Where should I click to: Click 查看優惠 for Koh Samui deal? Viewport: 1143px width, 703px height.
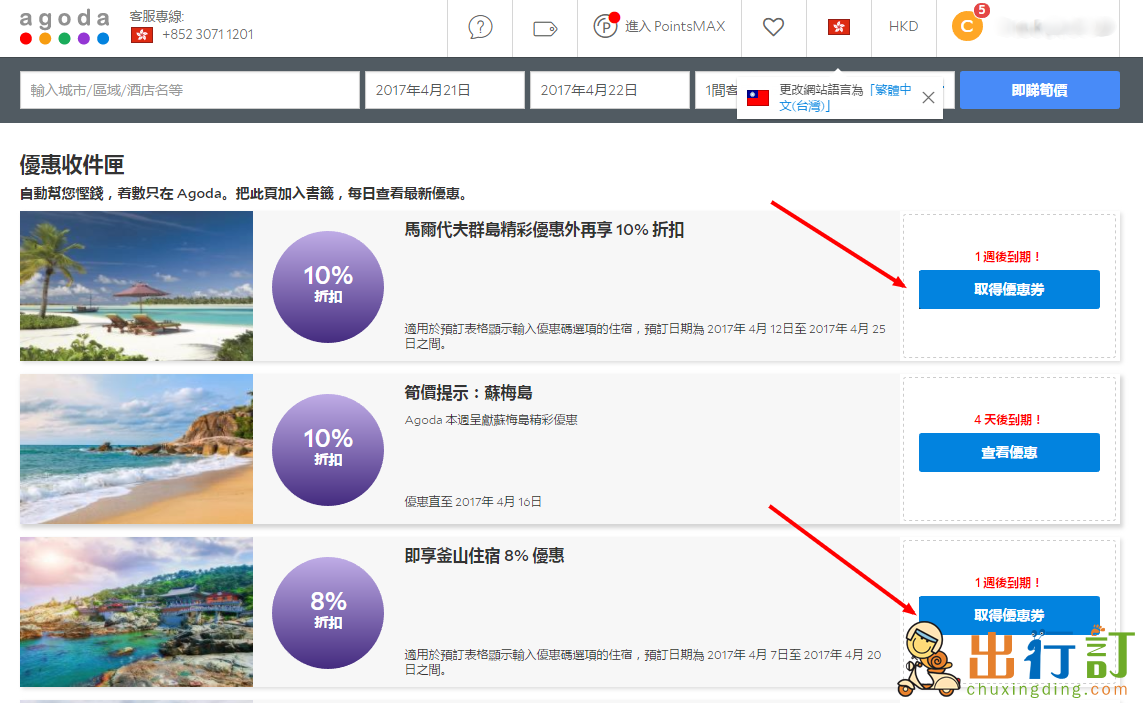[x=1009, y=452]
